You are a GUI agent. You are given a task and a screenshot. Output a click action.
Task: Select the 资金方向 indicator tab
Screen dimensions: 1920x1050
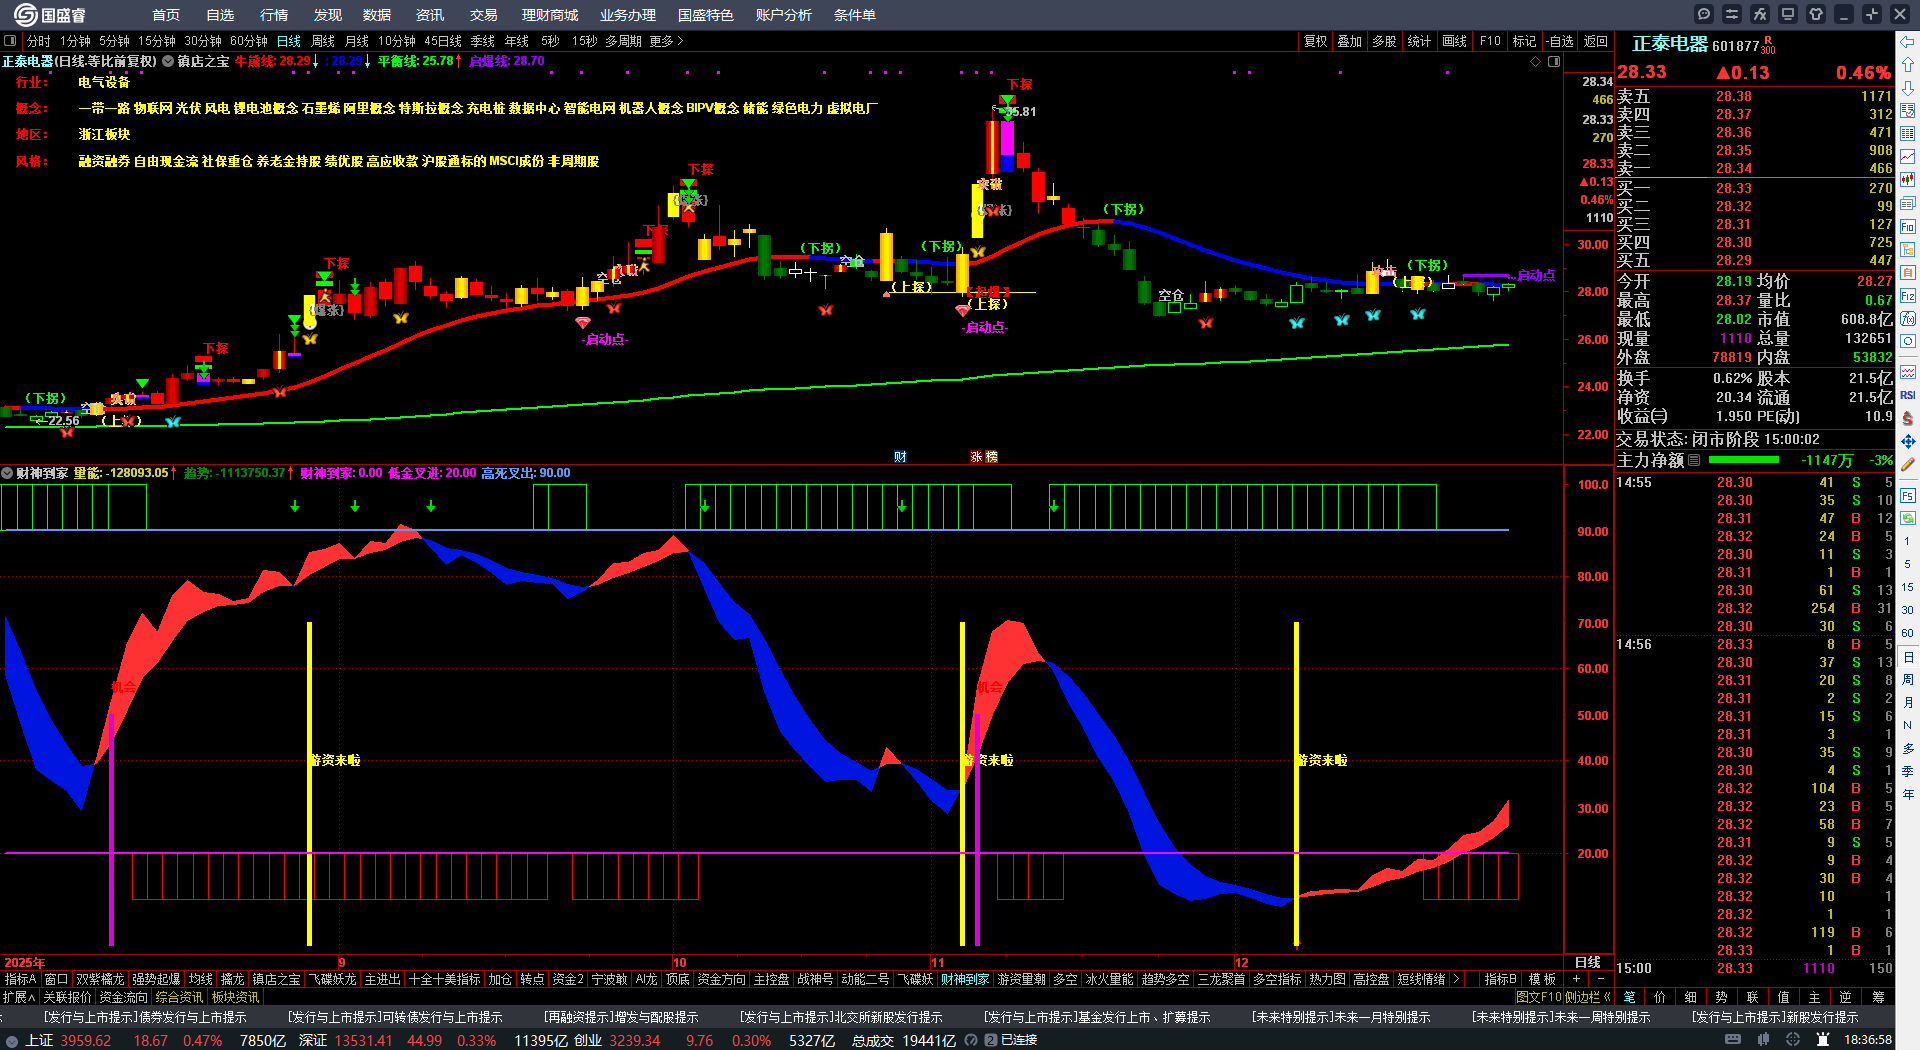(x=722, y=979)
